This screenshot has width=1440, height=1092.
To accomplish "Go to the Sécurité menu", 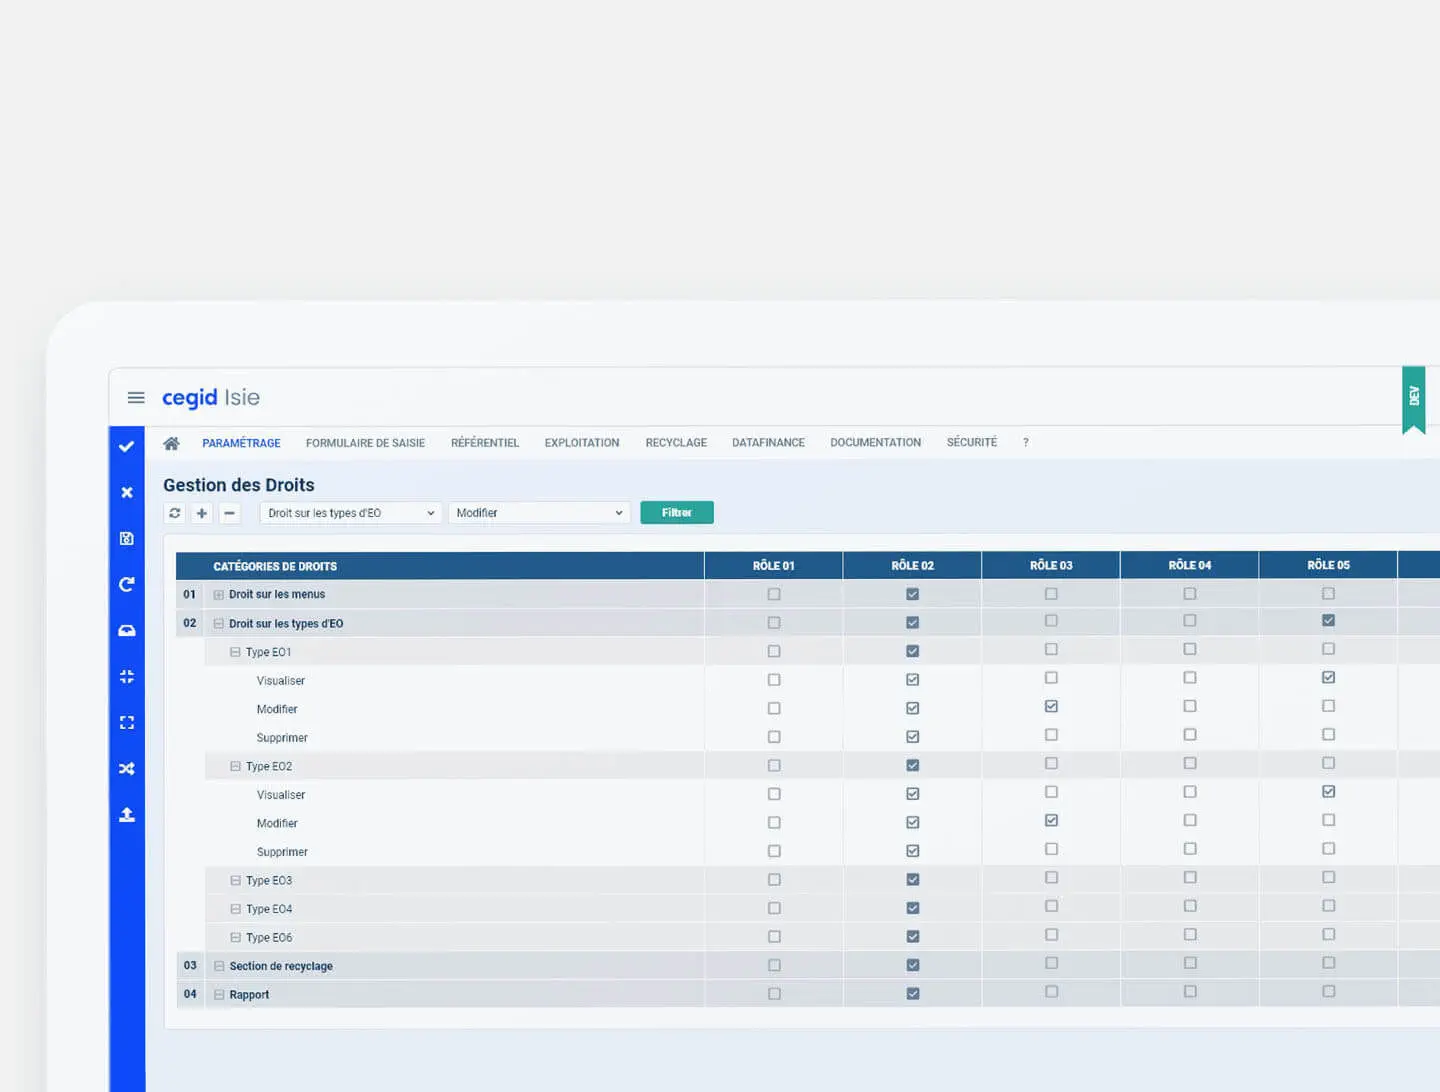I will [x=971, y=442].
